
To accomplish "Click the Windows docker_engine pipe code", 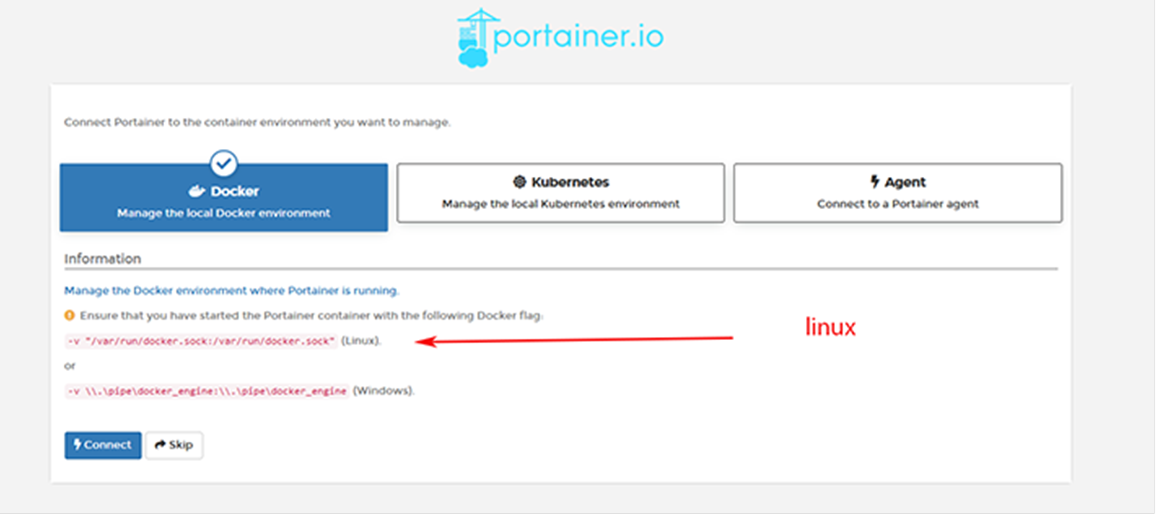I will pos(207,391).
